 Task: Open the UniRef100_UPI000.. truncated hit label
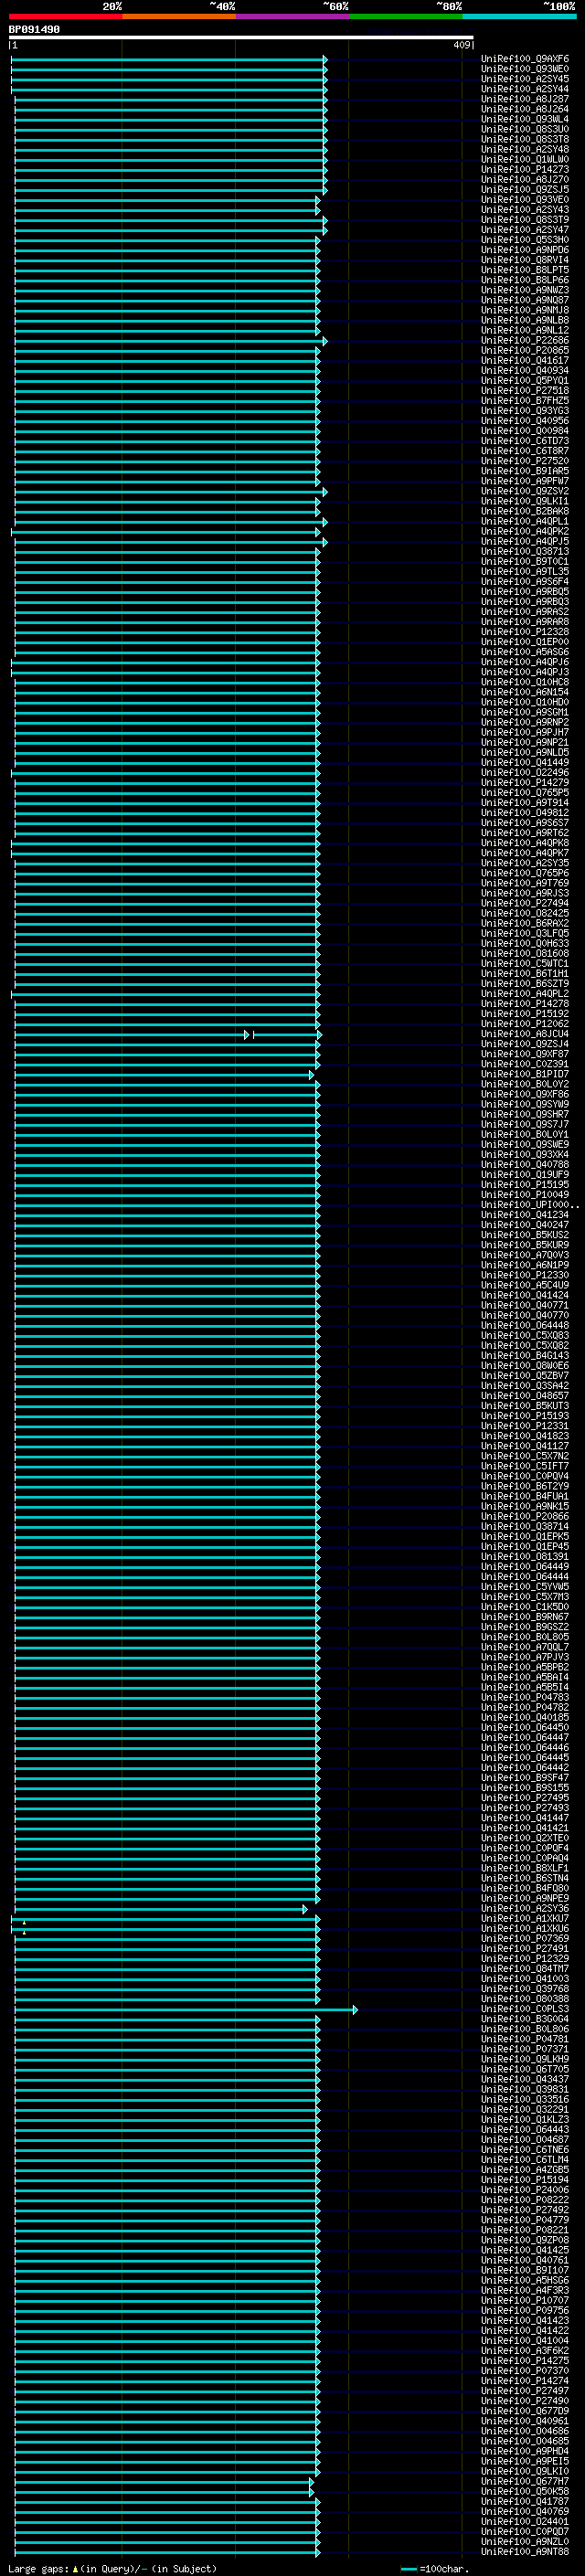[529, 1205]
